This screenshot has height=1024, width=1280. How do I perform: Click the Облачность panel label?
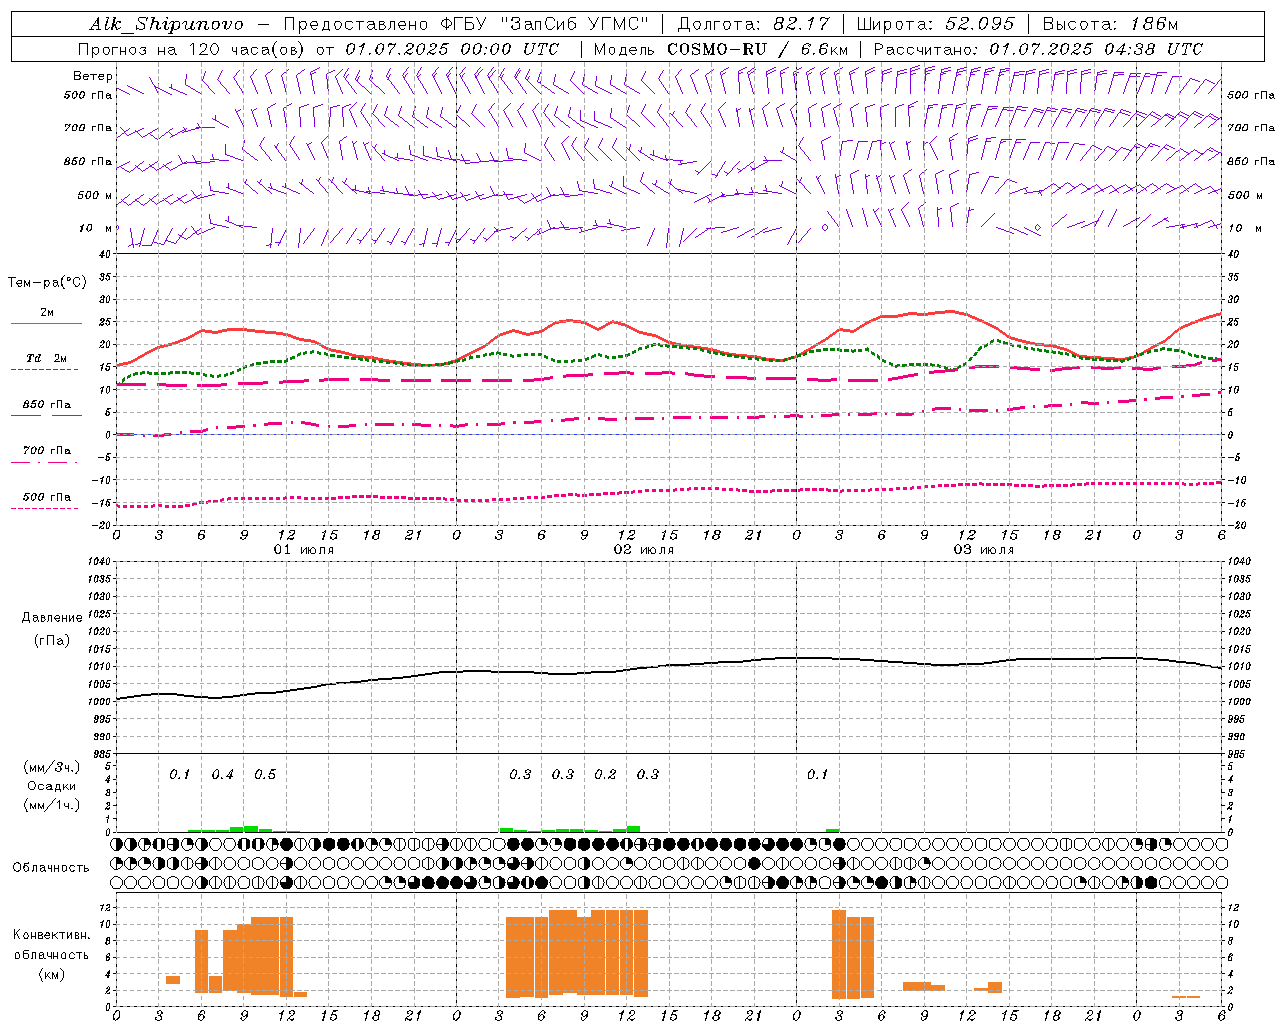tap(51, 867)
